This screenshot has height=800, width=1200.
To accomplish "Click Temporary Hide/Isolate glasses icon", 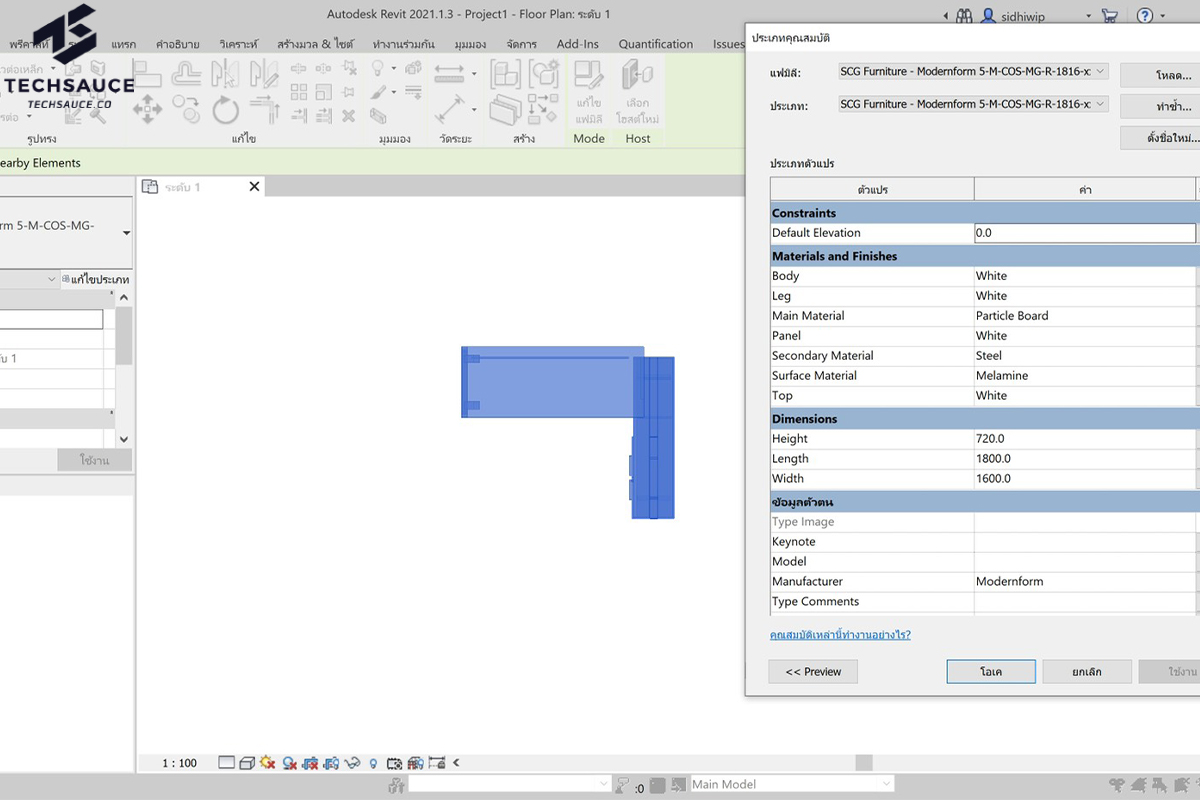I will [352, 763].
